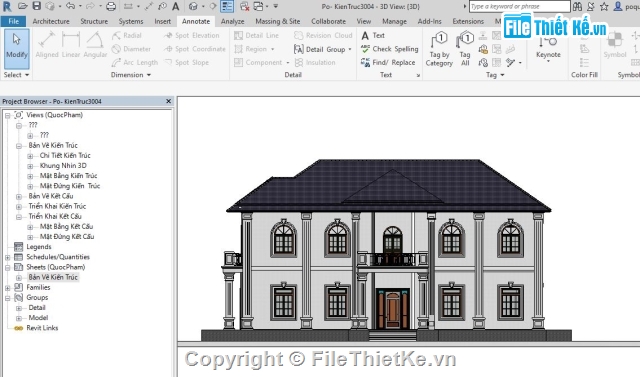The height and width of the screenshot is (377, 640).
Task: Select the Linear dimension tool
Action: tap(71, 45)
